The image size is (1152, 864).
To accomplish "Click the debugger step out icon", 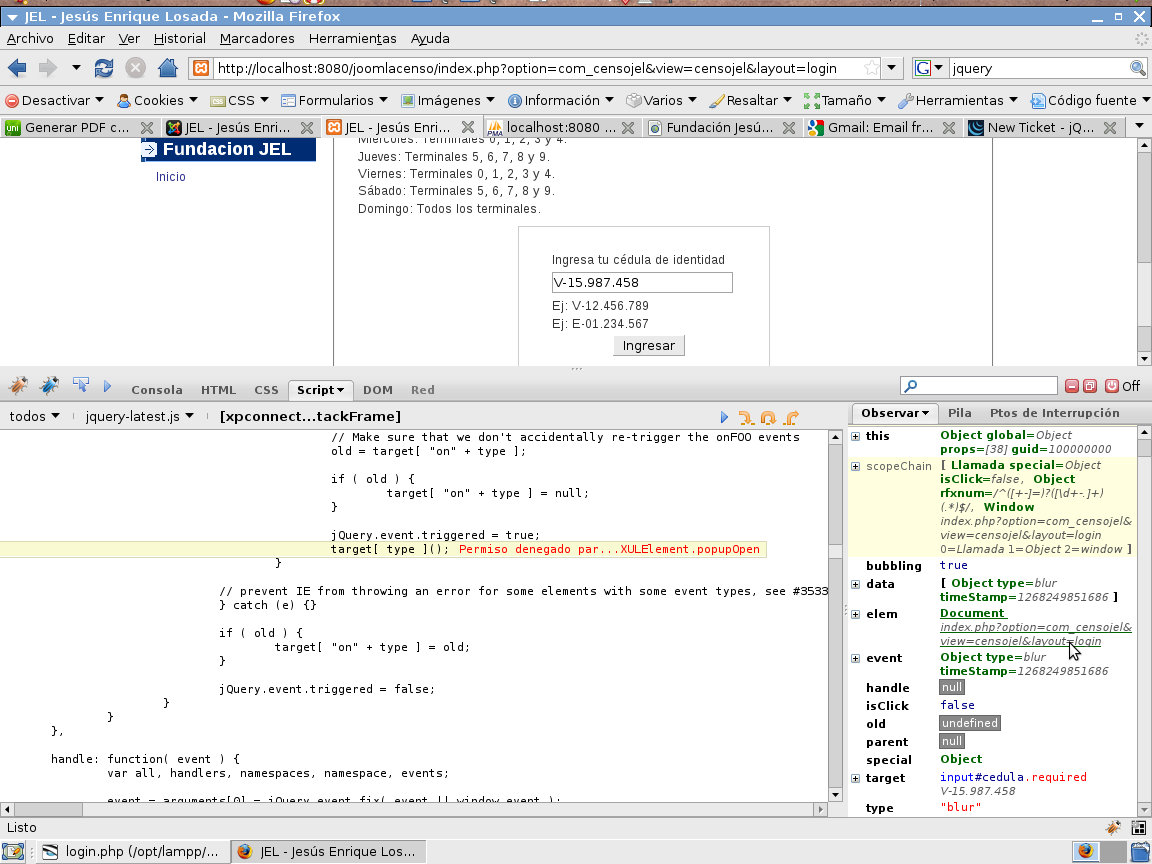I will (x=791, y=417).
